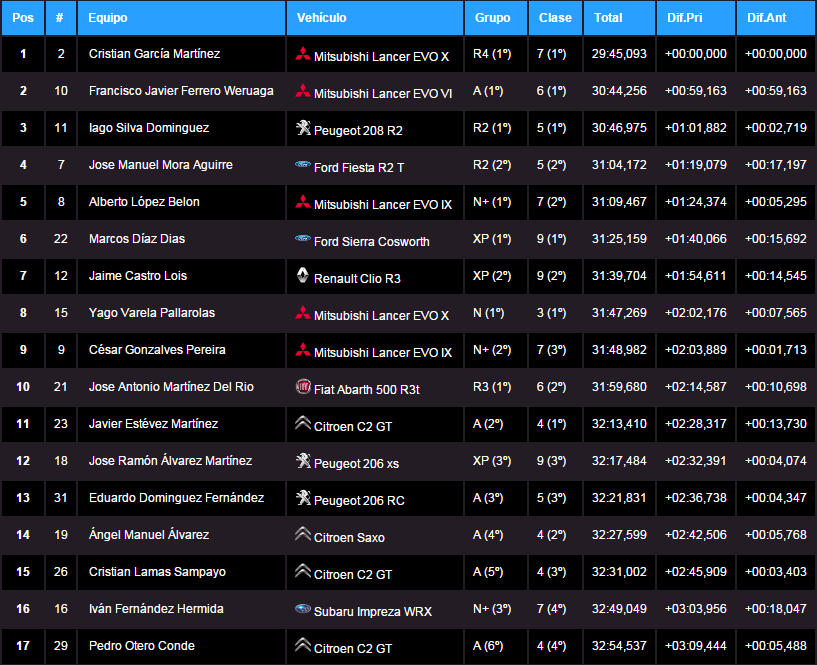Select the "Equipo" column header
Viewport: 817px width, 665px height.
click(181, 18)
